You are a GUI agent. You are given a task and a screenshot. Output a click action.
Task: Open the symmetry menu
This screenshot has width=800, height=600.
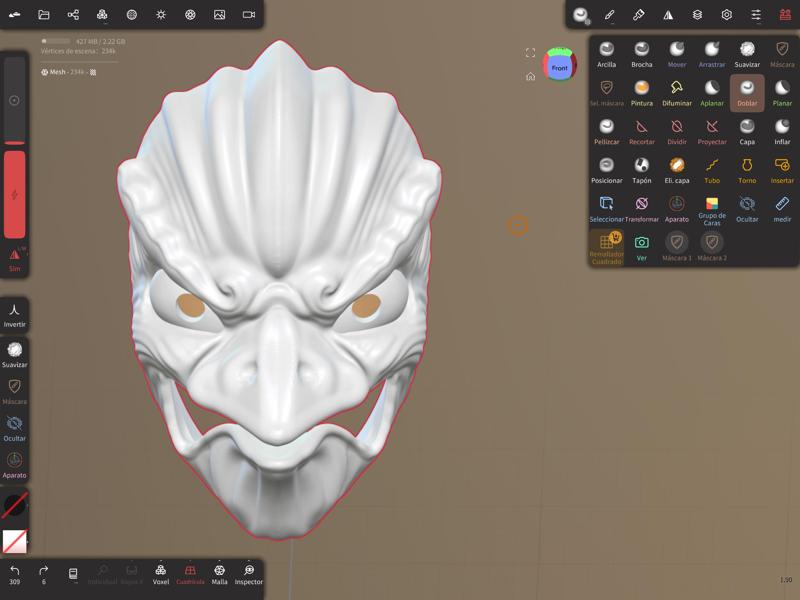(668, 15)
